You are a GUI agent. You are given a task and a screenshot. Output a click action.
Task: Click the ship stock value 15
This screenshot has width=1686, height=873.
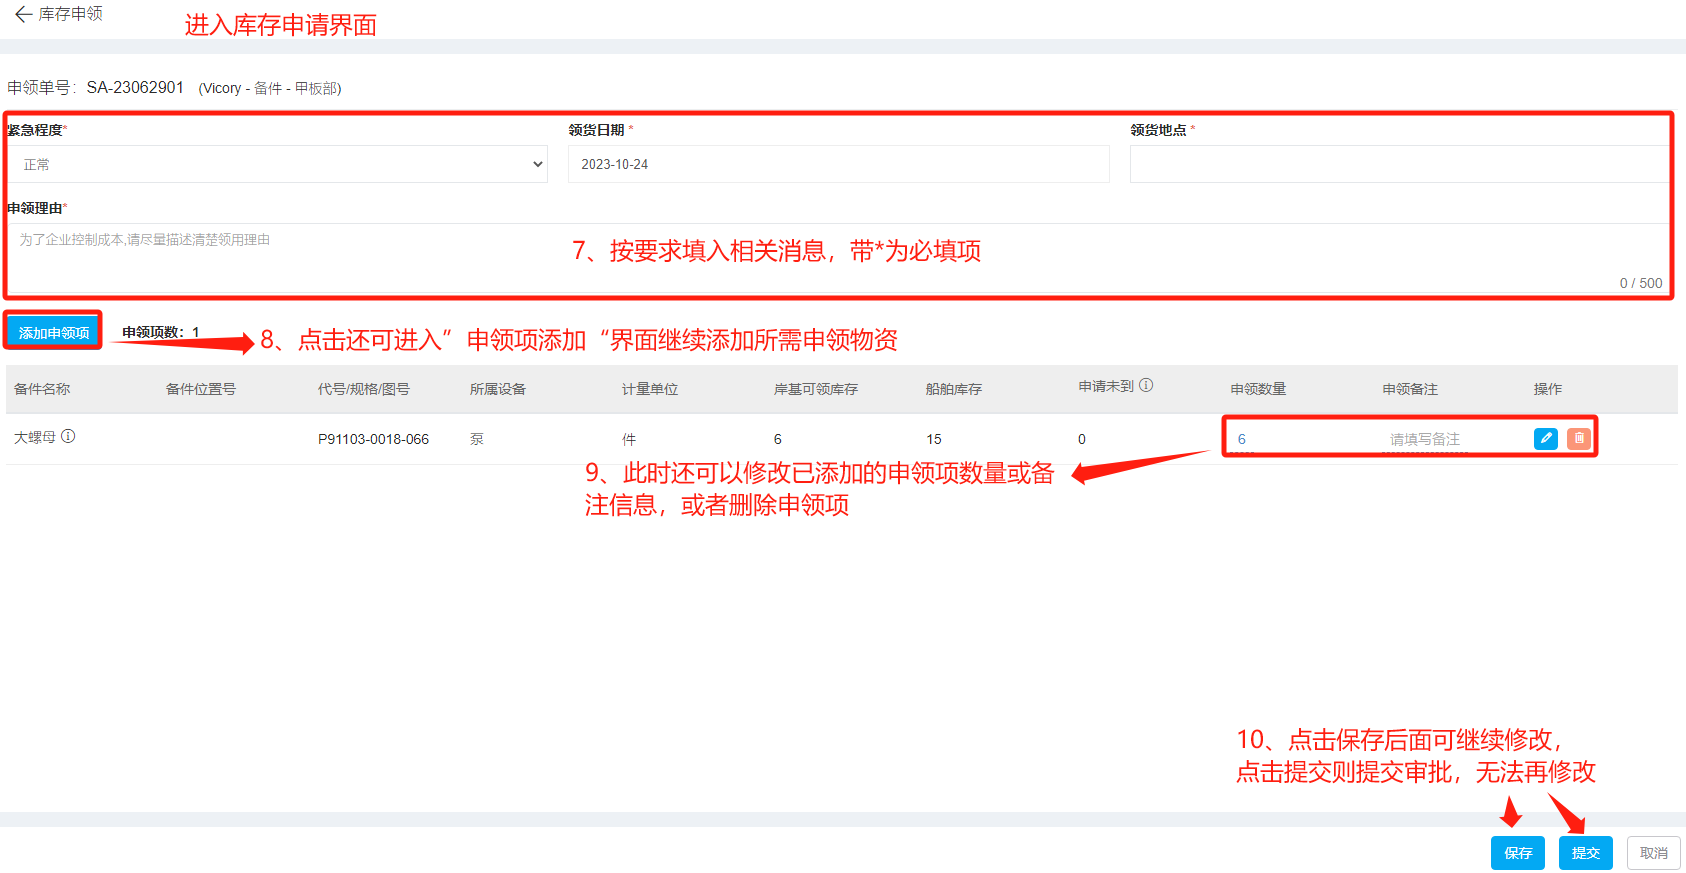[x=934, y=439]
